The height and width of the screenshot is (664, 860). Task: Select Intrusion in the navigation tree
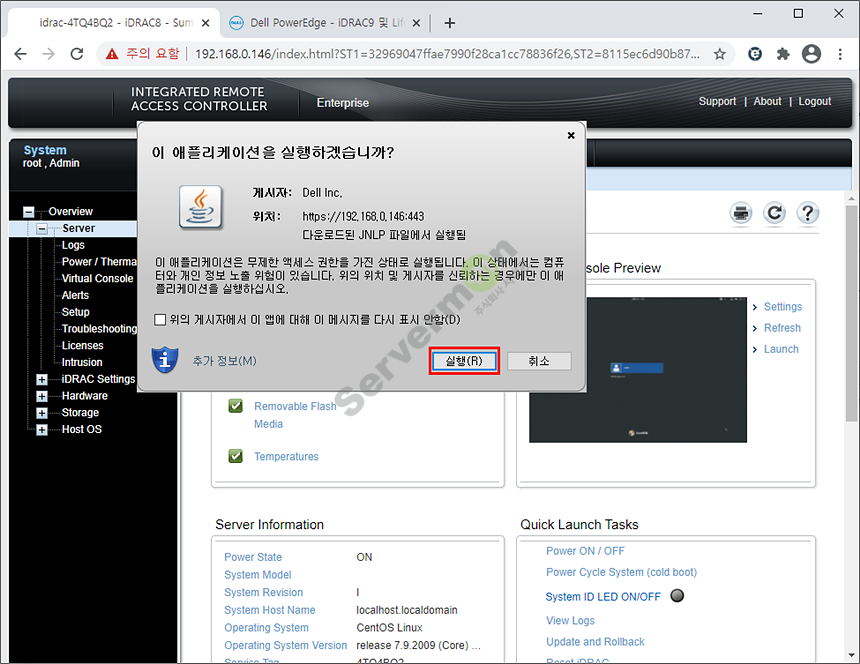click(82, 362)
